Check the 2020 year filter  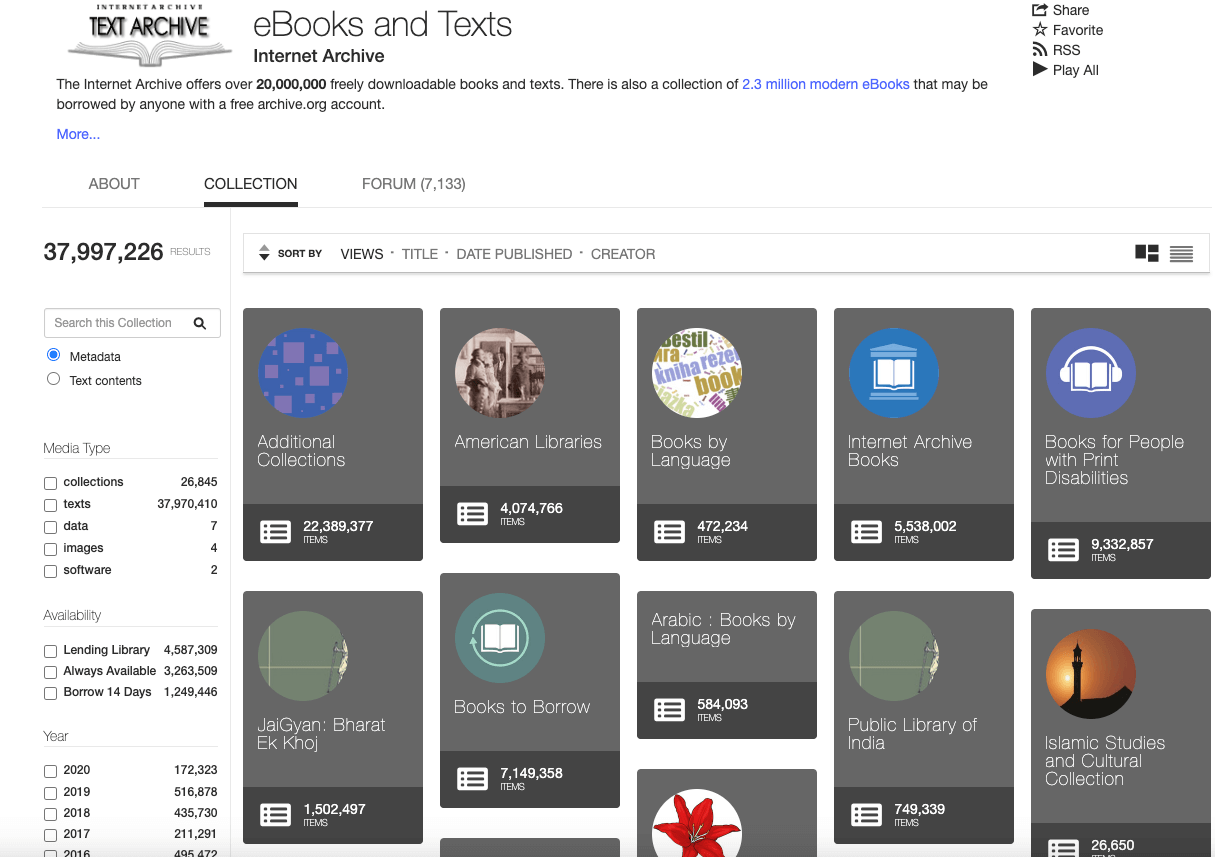(51, 771)
